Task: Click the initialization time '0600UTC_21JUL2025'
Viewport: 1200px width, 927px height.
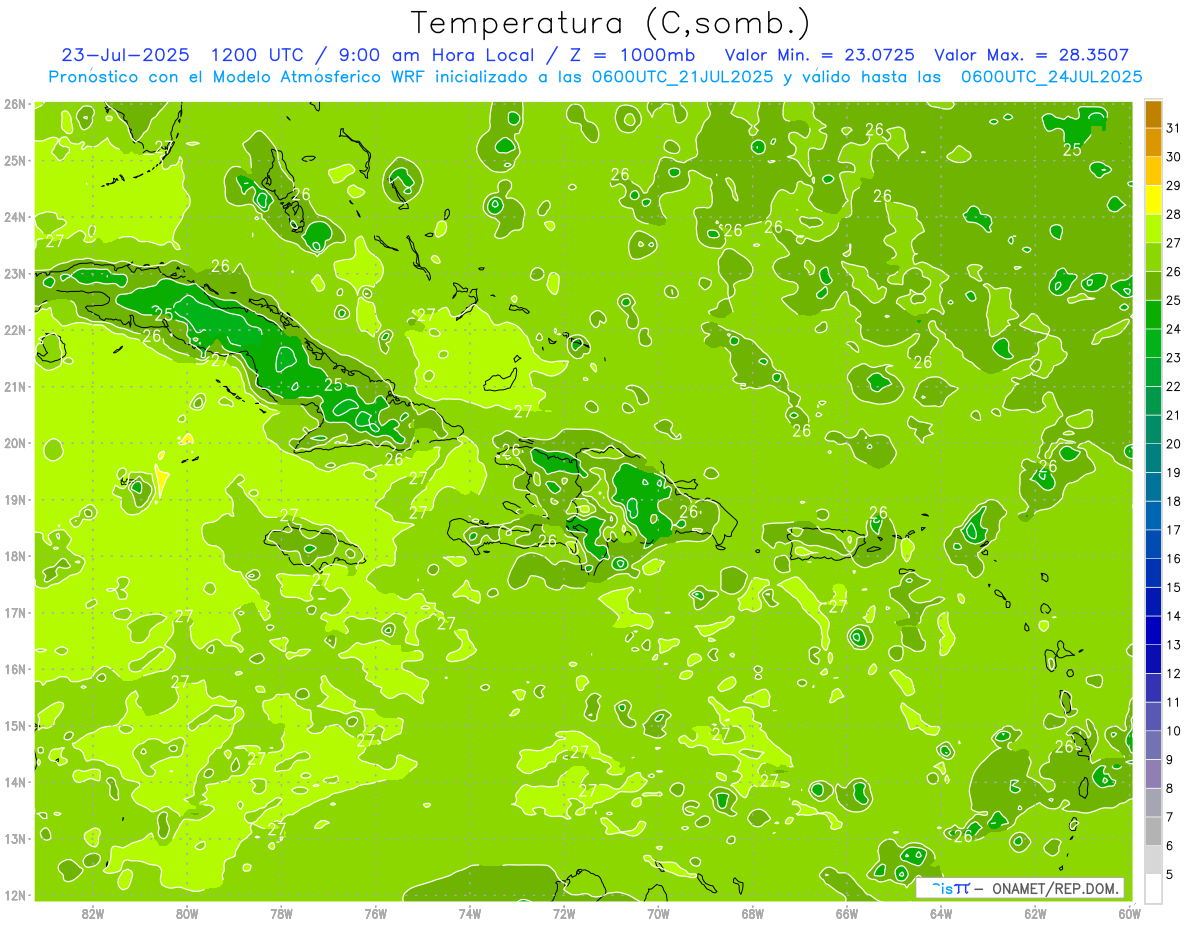Action: 682,76
